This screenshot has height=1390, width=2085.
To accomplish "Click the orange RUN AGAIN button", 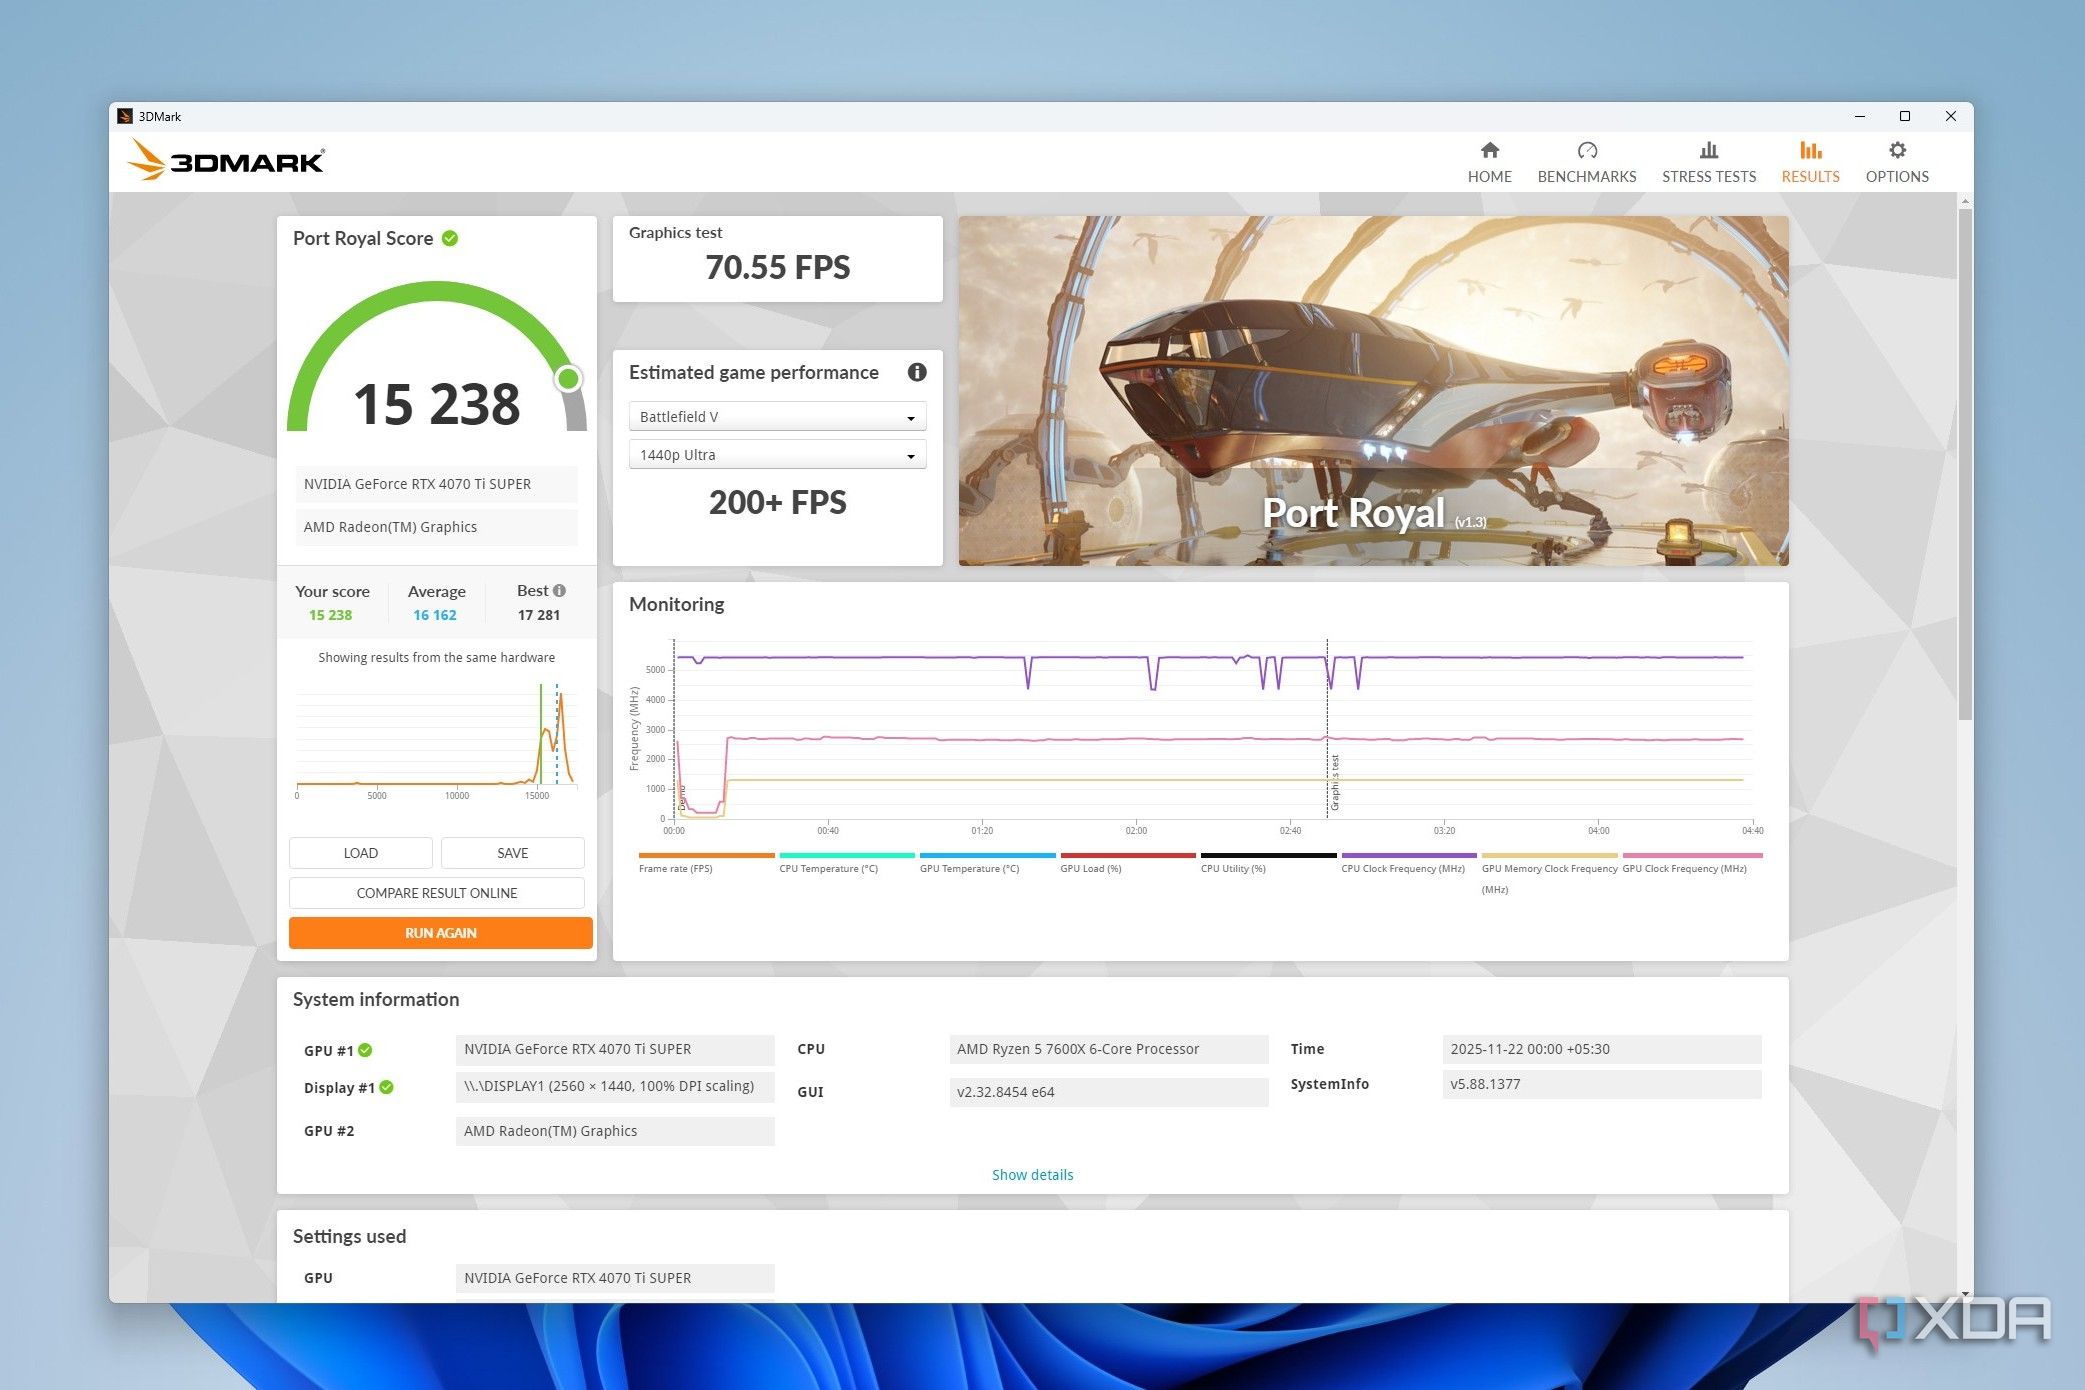I will [440, 933].
